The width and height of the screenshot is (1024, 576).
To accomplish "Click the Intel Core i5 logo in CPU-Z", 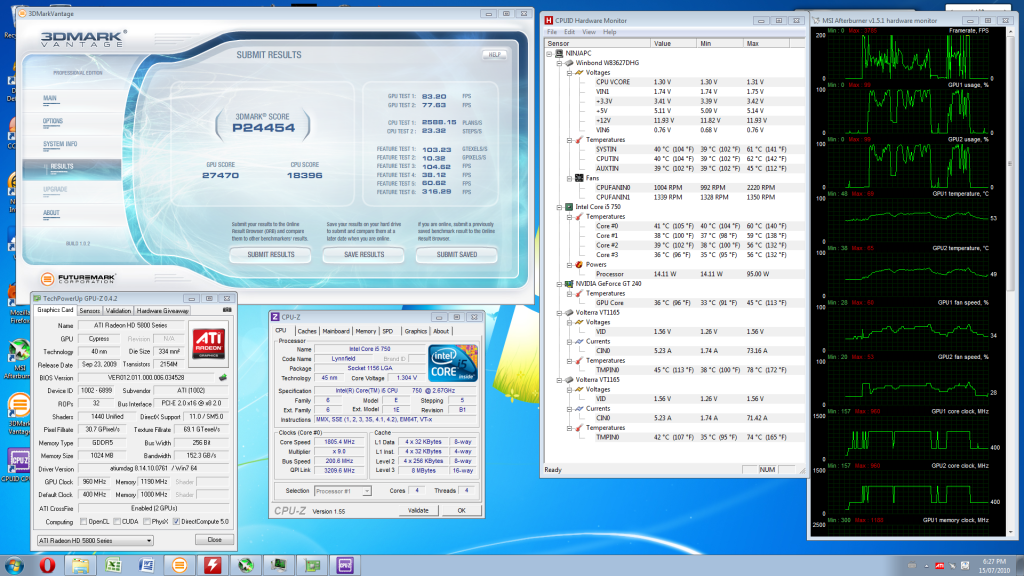I will tap(453, 364).
